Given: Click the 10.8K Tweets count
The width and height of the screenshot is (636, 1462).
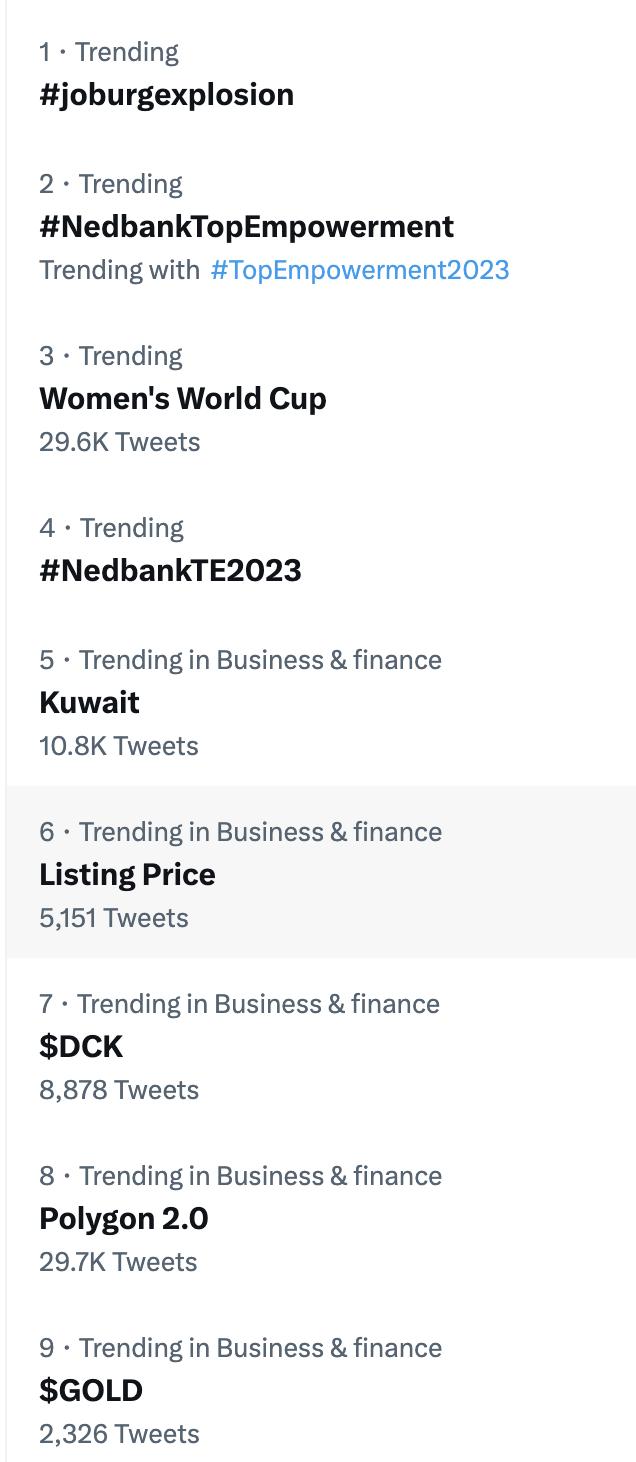Looking at the screenshot, I should 118,746.
